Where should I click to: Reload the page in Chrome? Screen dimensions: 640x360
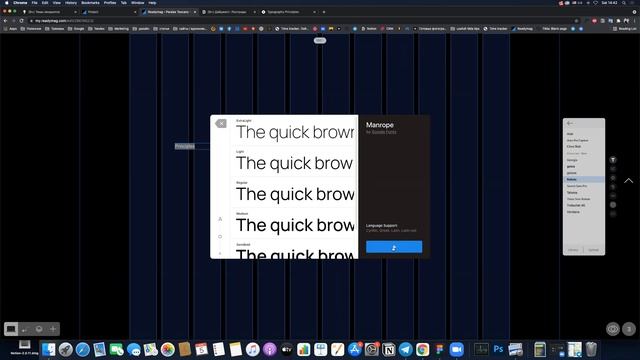point(22,20)
